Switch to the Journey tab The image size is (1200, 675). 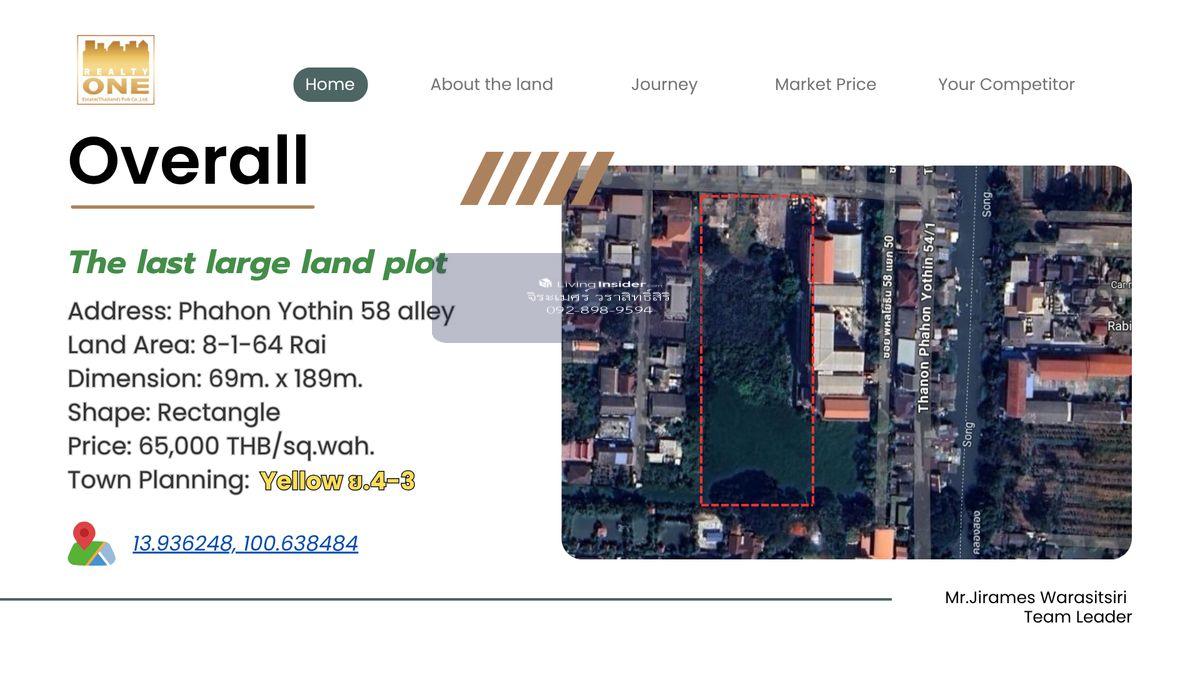point(664,85)
